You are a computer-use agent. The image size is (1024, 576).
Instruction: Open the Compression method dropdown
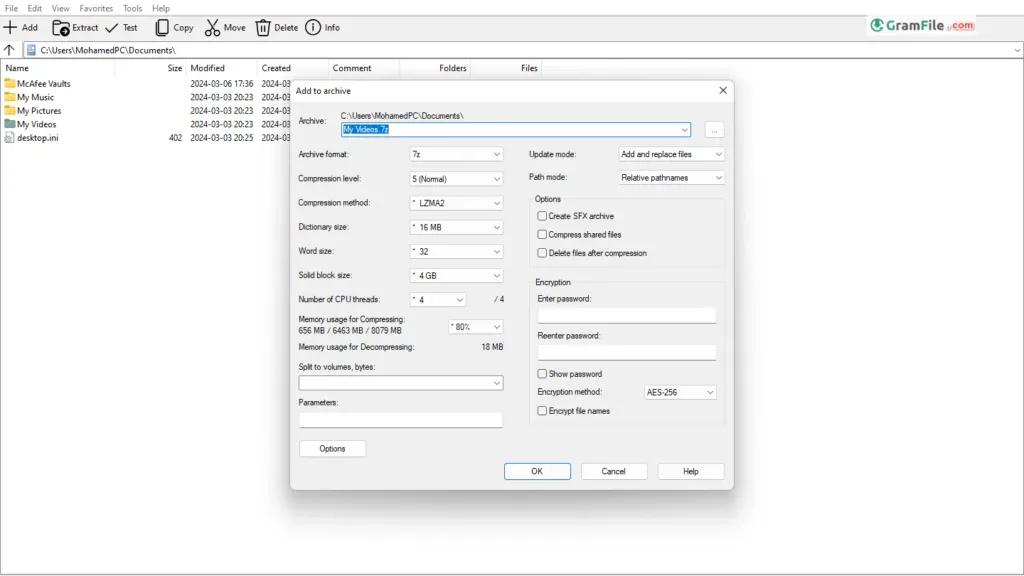click(x=456, y=202)
